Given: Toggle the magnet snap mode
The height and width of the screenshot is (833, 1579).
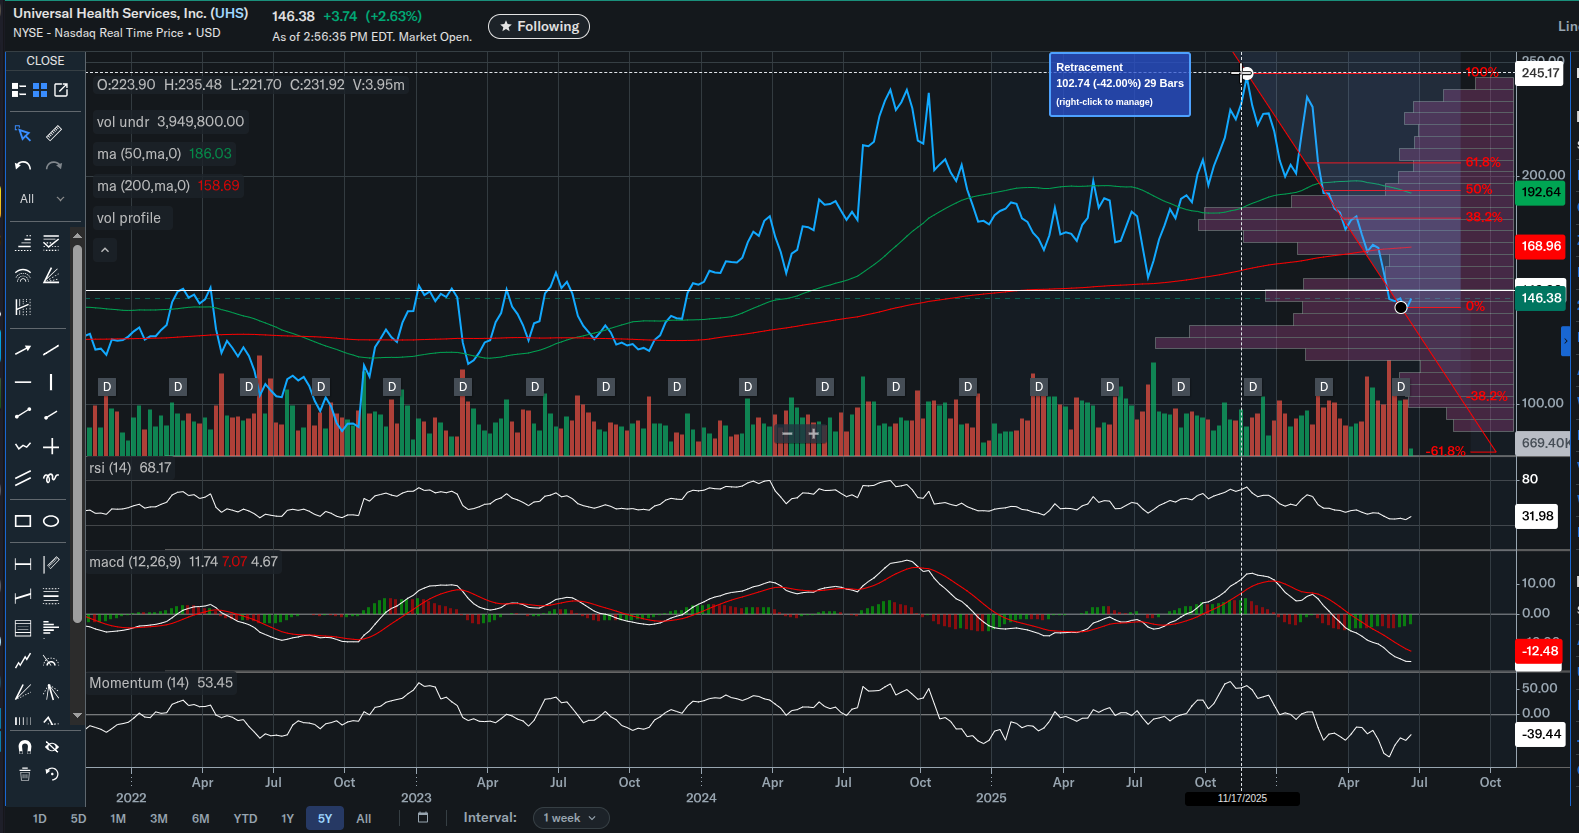Looking at the screenshot, I should point(25,747).
